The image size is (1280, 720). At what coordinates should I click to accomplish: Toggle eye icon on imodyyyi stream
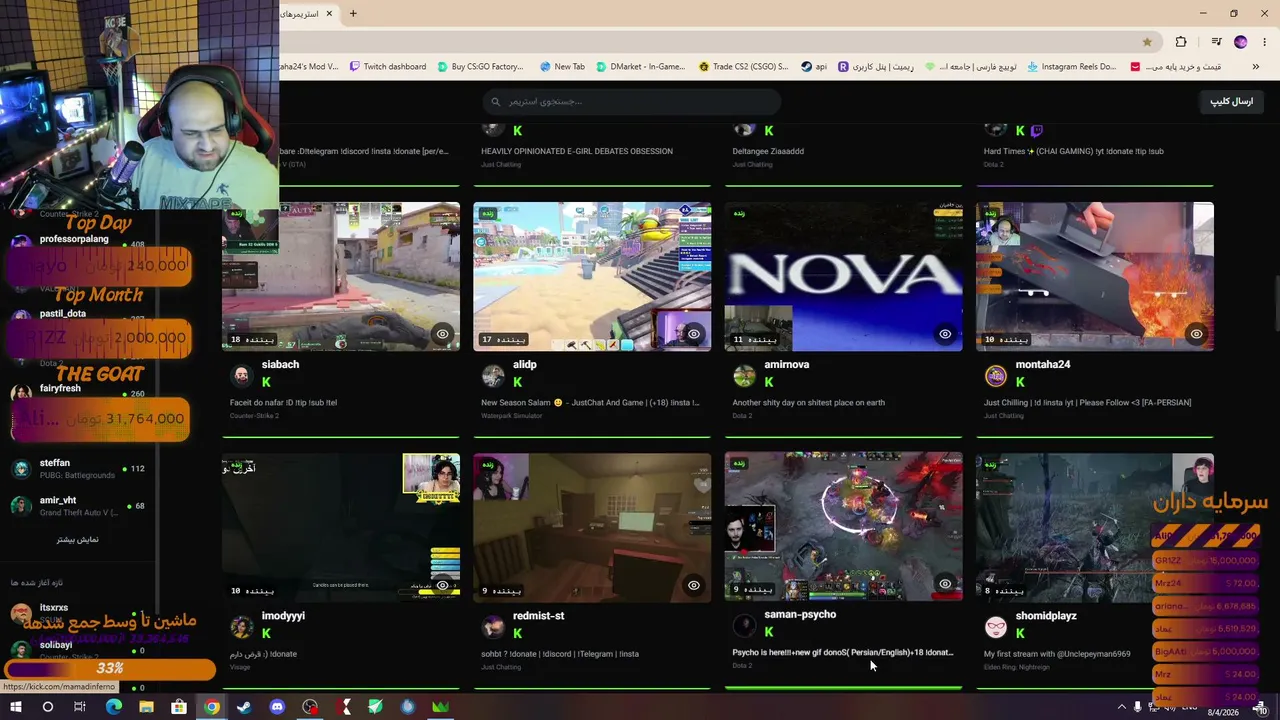click(x=442, y=585)
